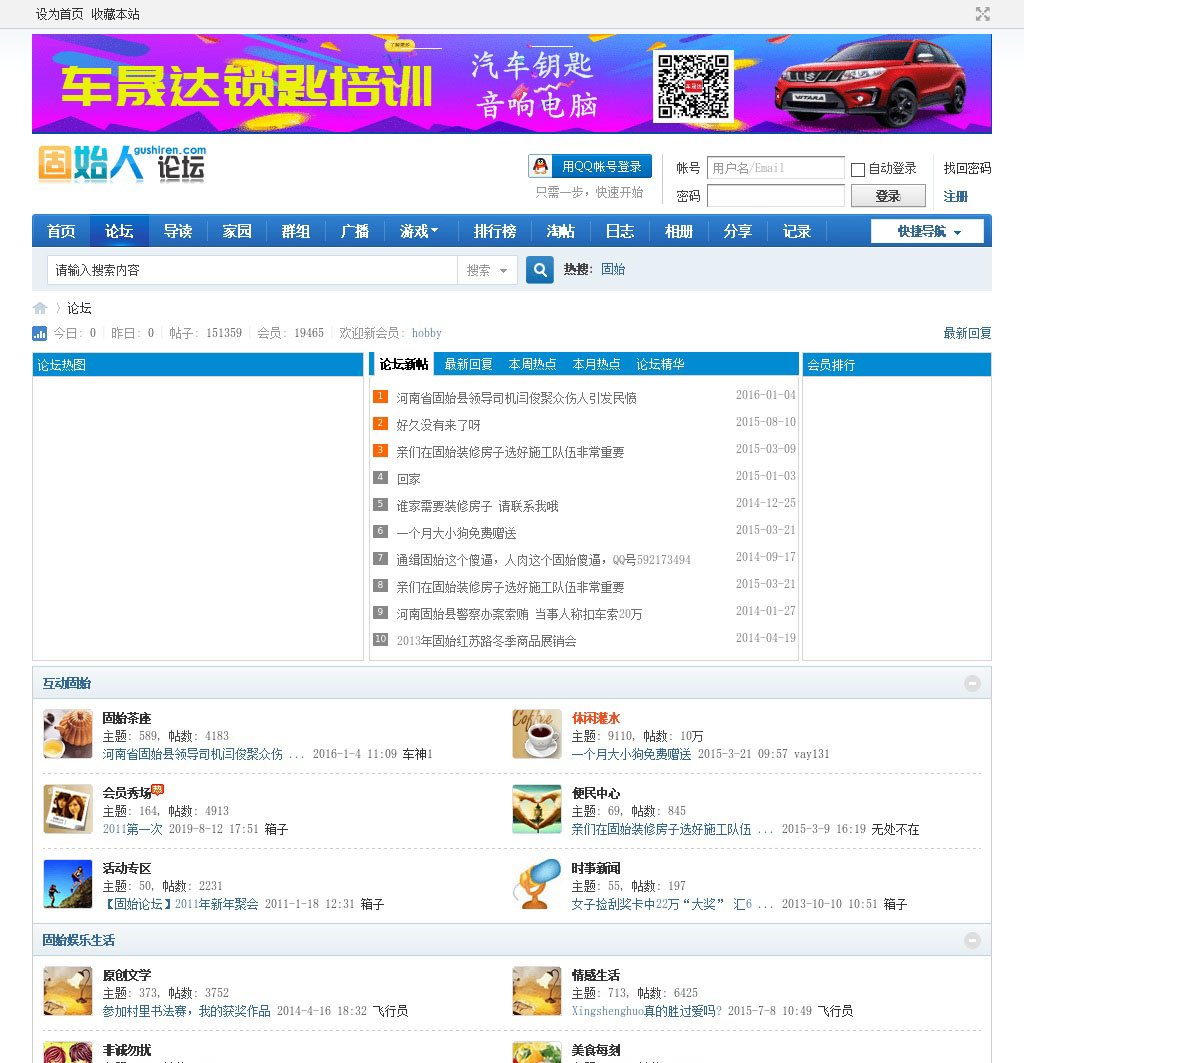This screenshot has height=1063, width=1200.
Task: Click the home icon in breadcrumb
Action: [x=40, y=308]
